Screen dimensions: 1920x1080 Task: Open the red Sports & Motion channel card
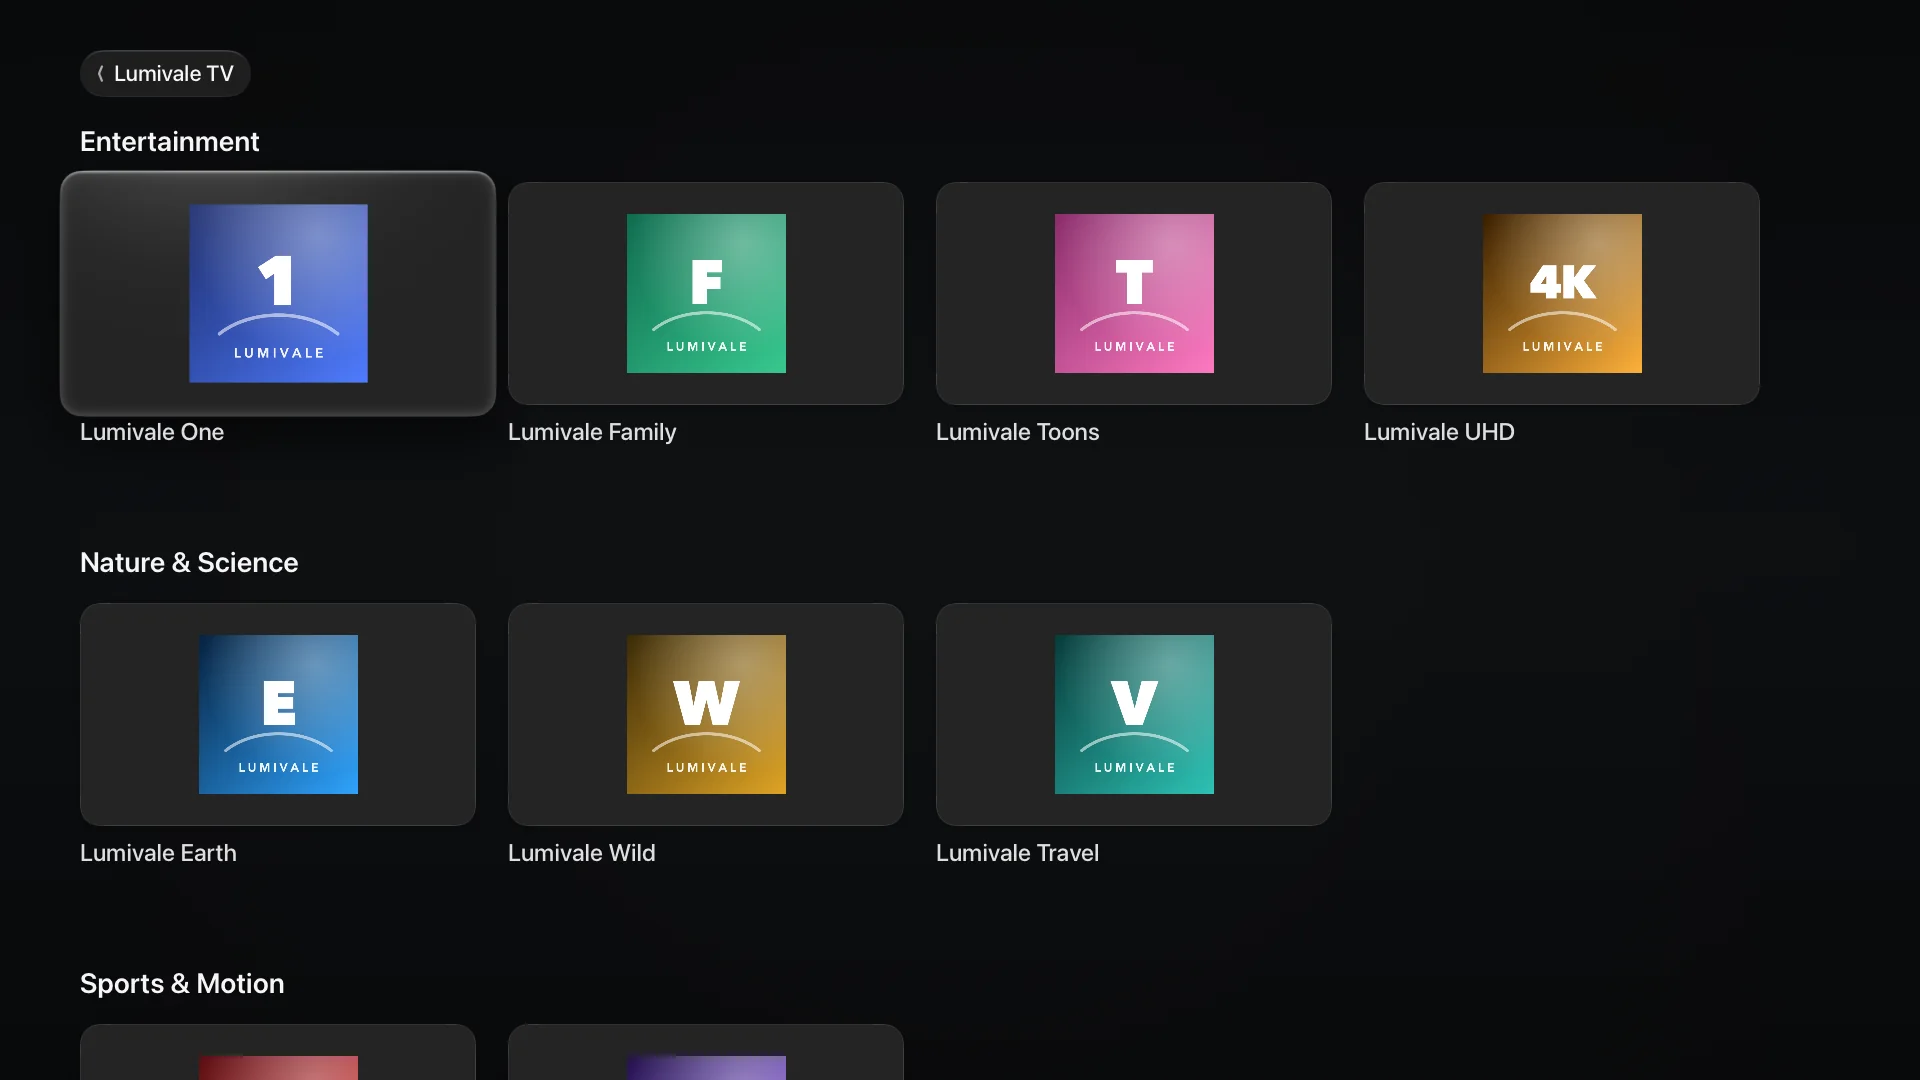coord(278,1052)
